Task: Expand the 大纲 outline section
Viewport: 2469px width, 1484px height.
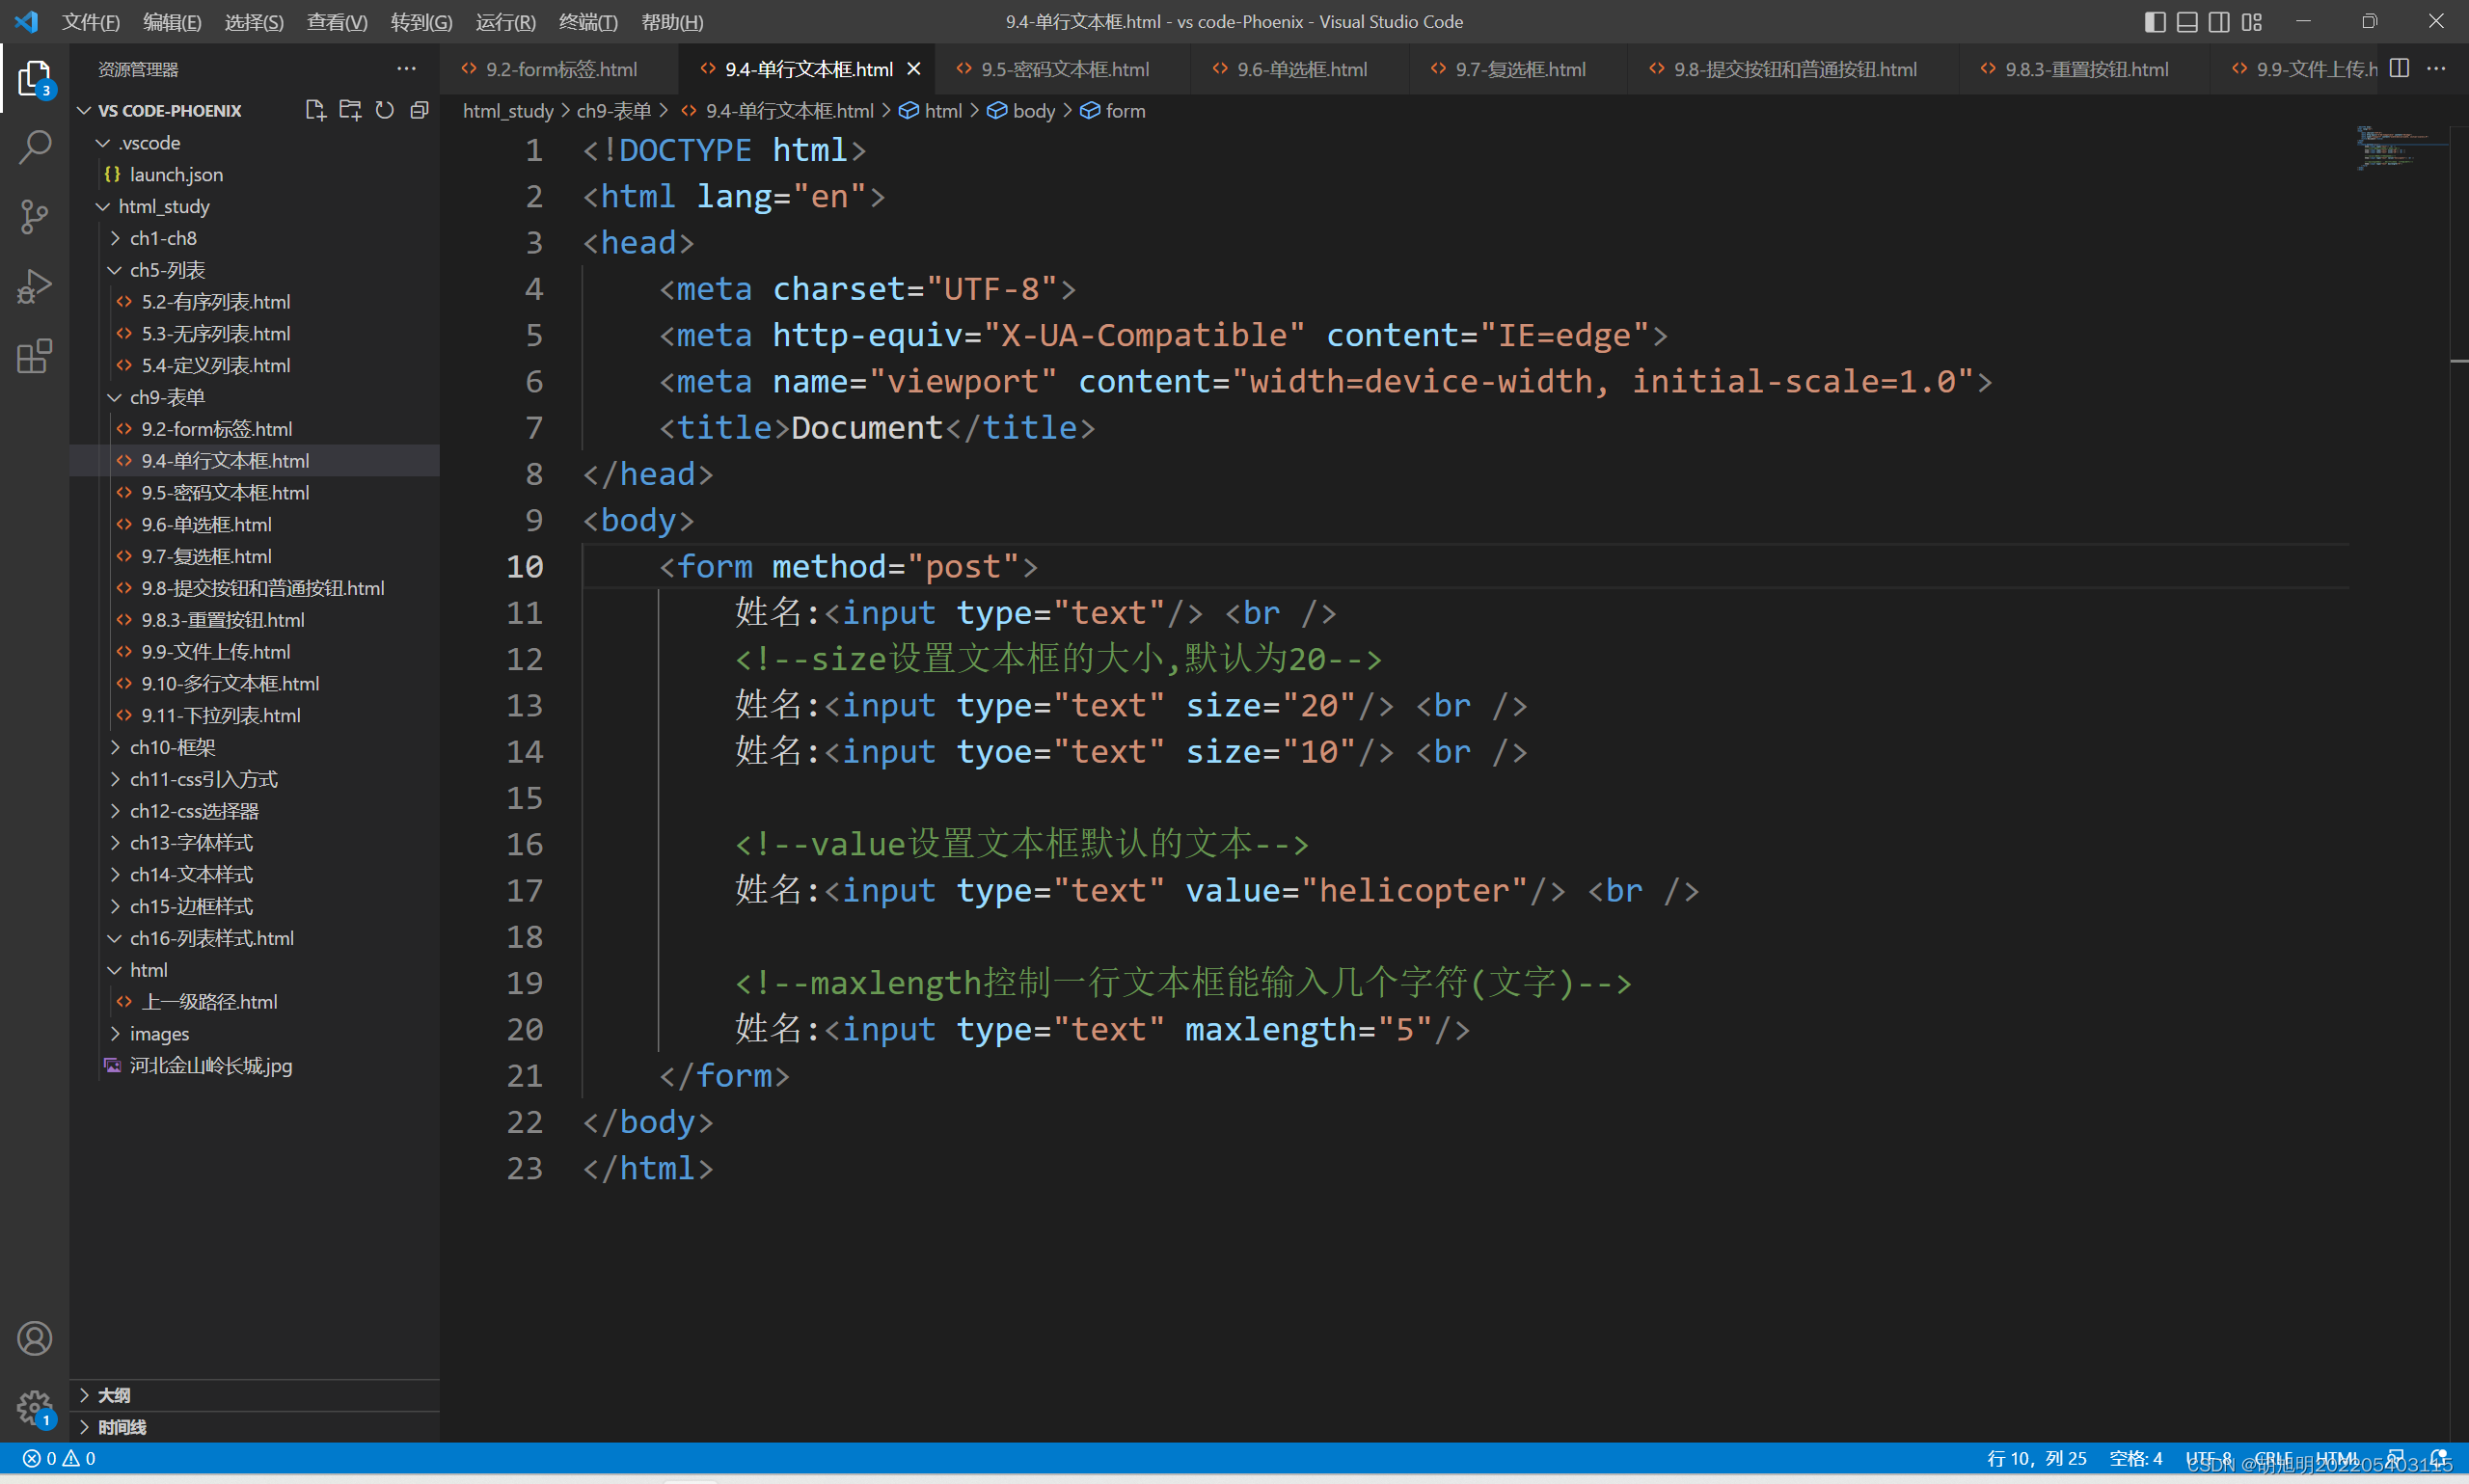Action: click(113, 1395)
